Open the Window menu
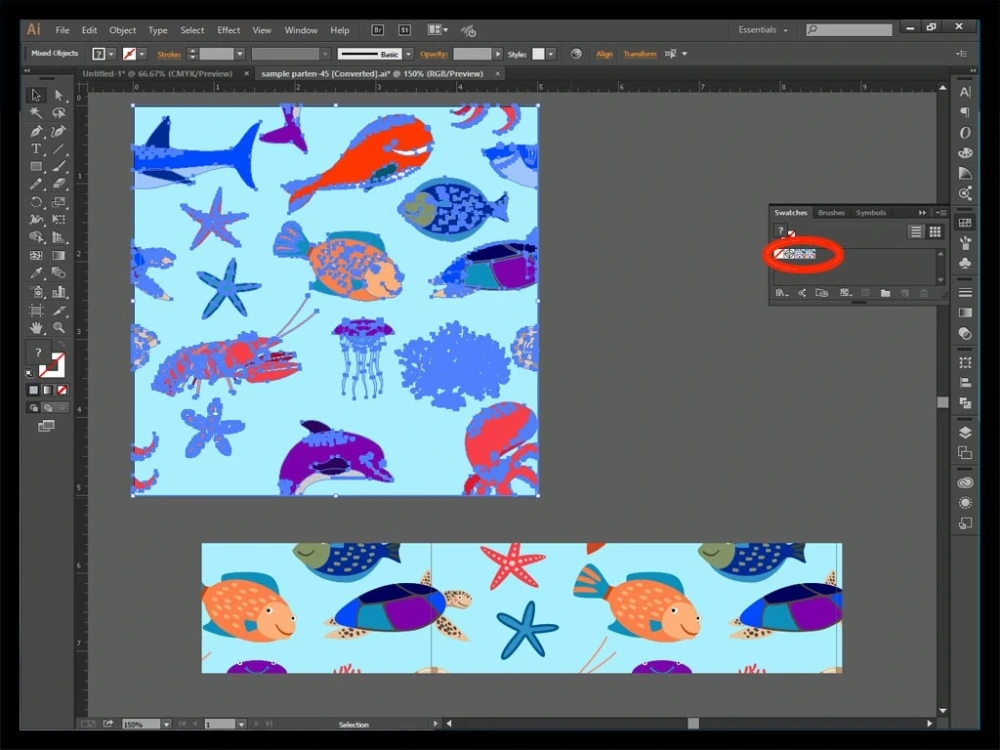Image resolution: width=1000 pixels, height=750 pixels. point(300,30)
